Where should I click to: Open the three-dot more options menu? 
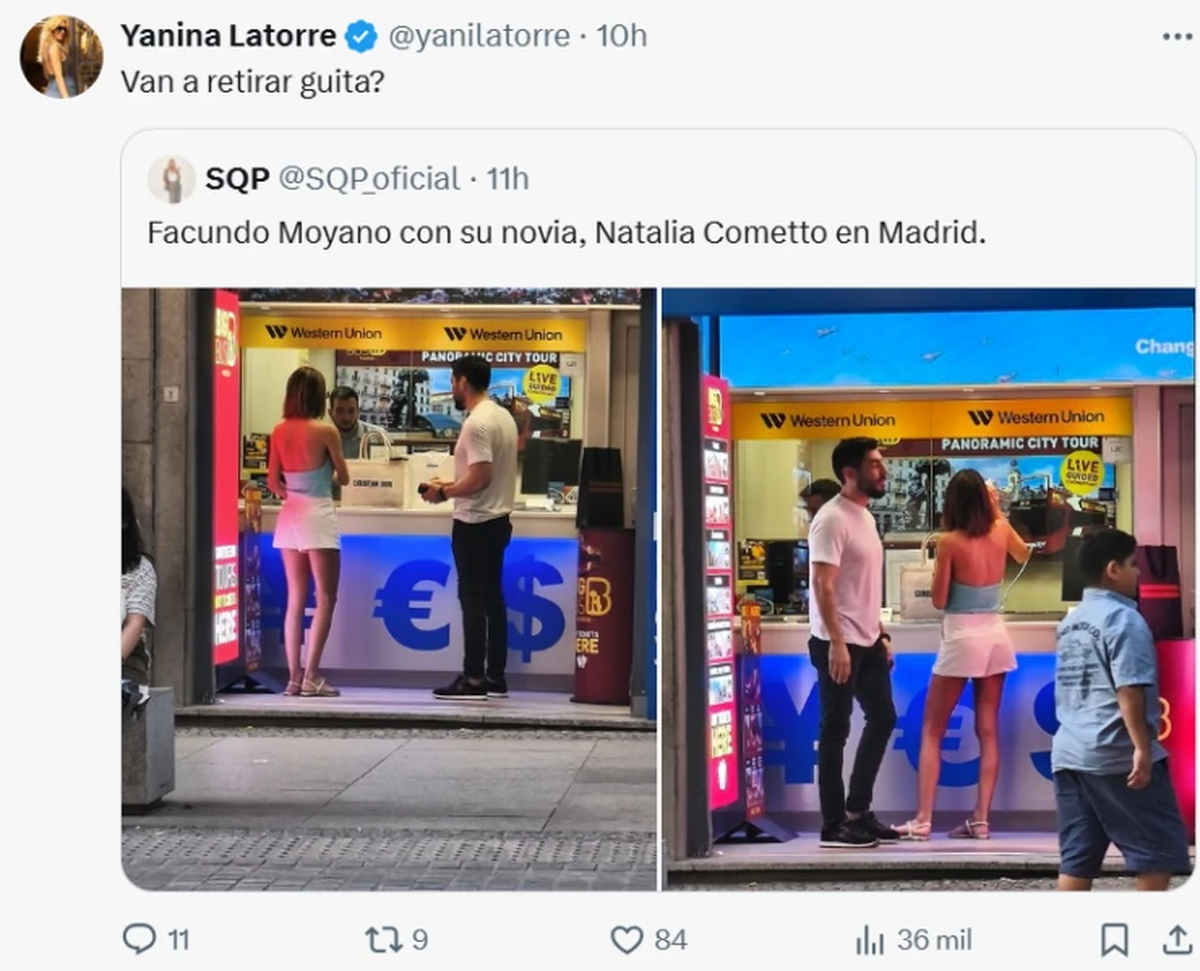1177,36
